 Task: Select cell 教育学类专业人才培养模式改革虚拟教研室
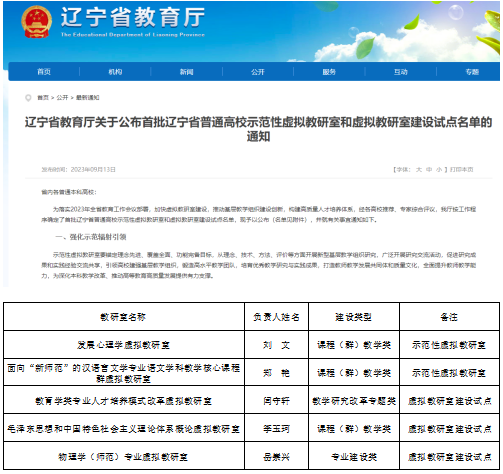(x=124, y=400)
